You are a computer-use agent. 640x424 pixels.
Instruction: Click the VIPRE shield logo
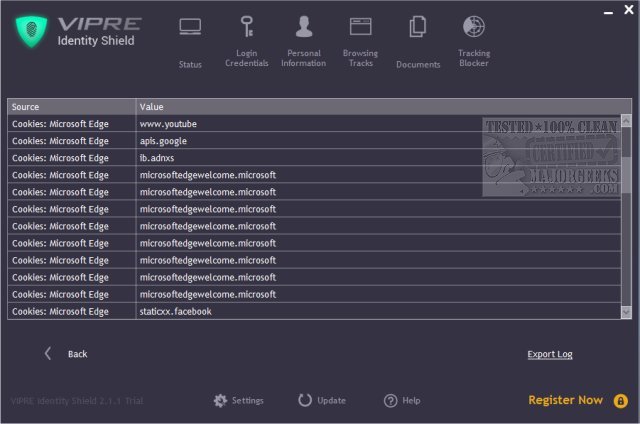click(31, 31)
